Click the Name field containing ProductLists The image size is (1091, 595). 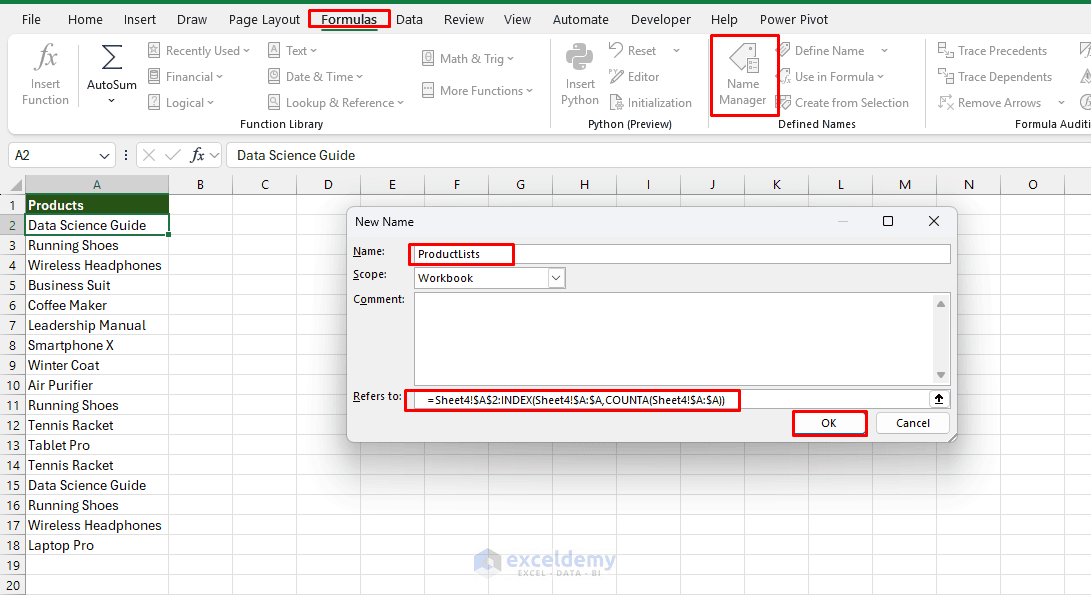point(682,254)
